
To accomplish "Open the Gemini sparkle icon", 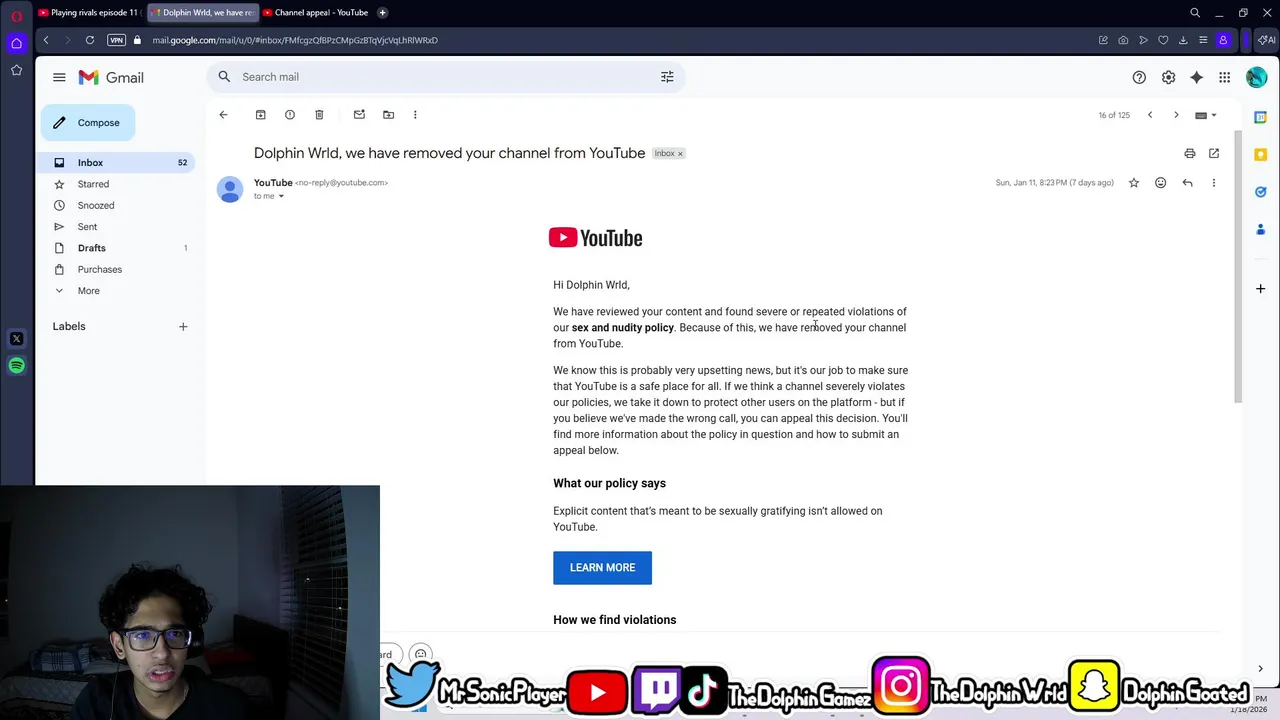I will click(1196, 77).
